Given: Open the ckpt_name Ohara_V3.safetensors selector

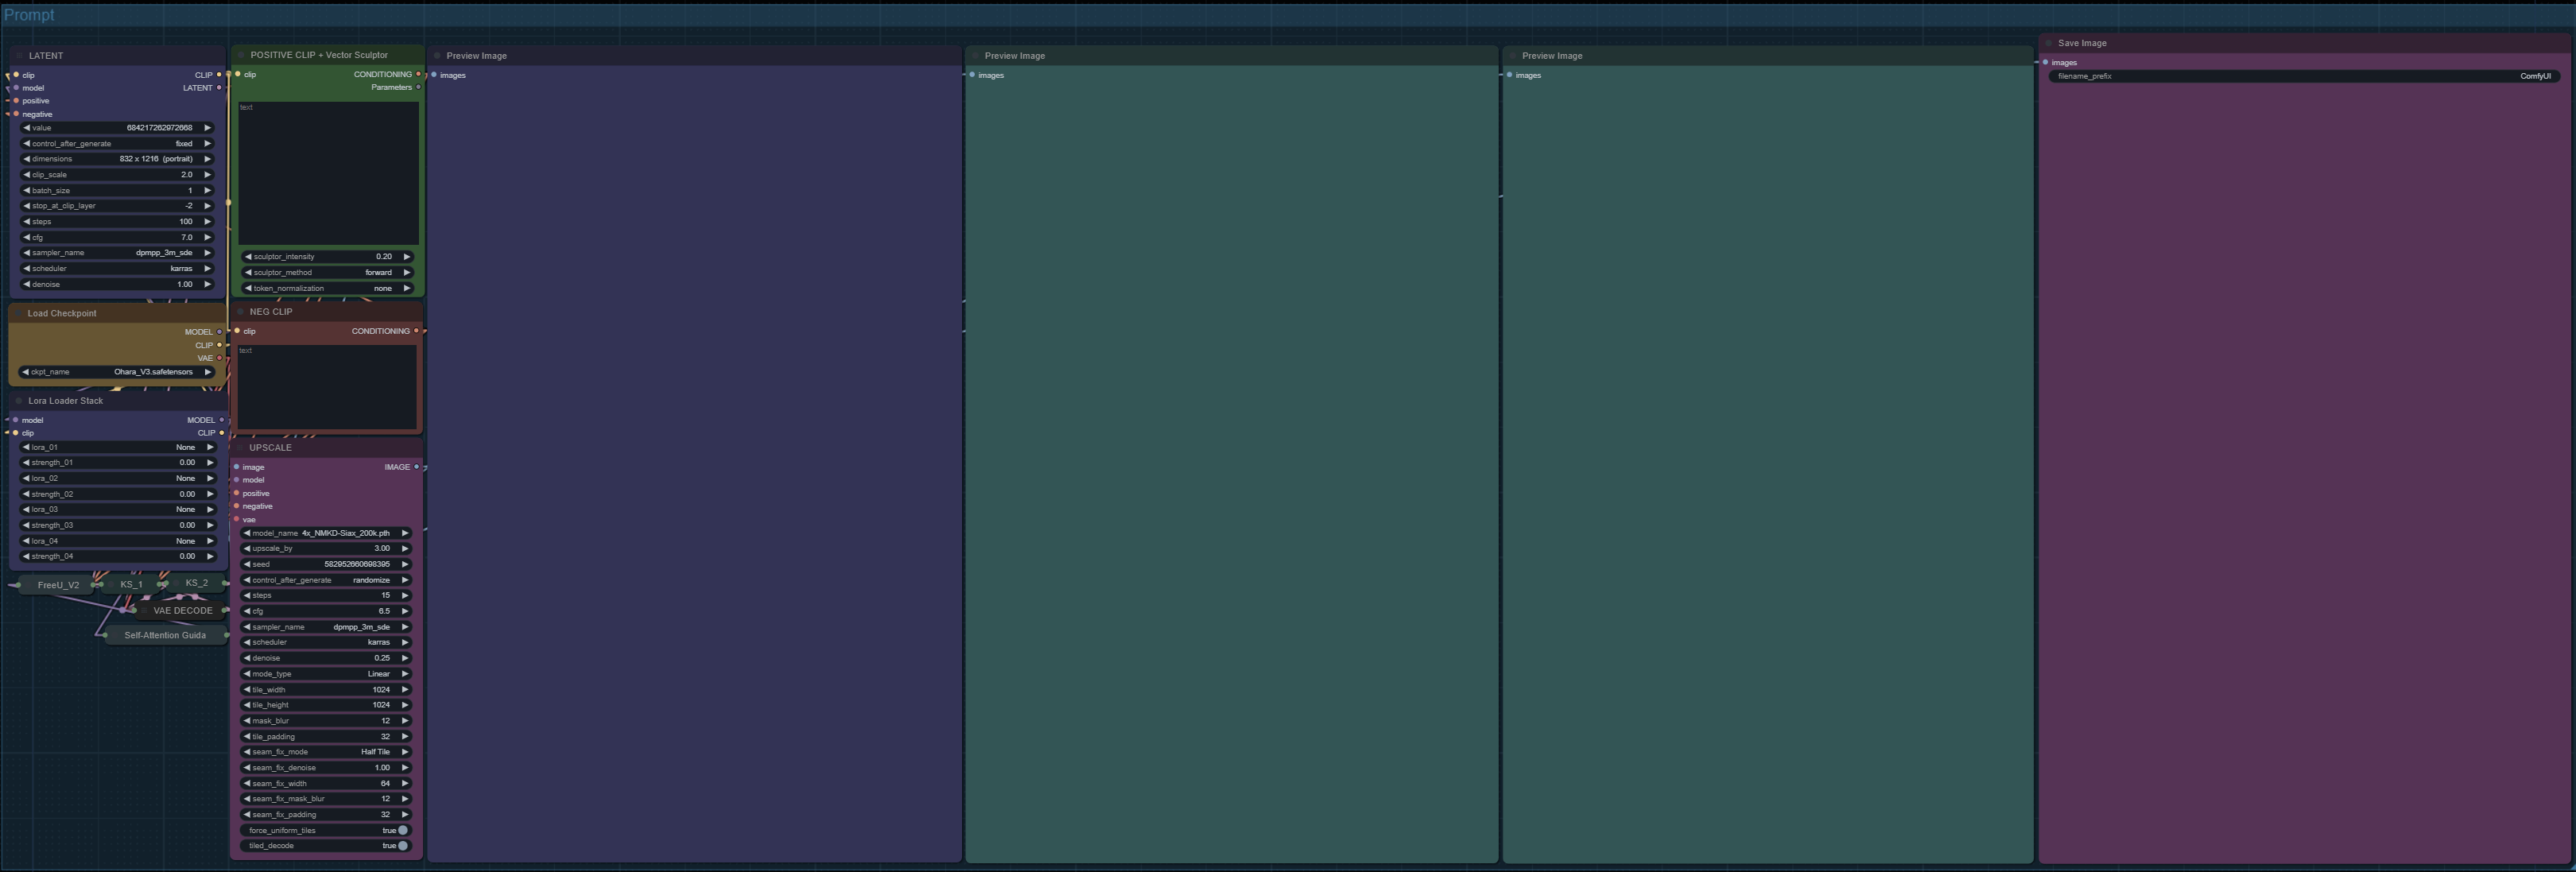Looking at the screenshot, I should tap(117, 372).
